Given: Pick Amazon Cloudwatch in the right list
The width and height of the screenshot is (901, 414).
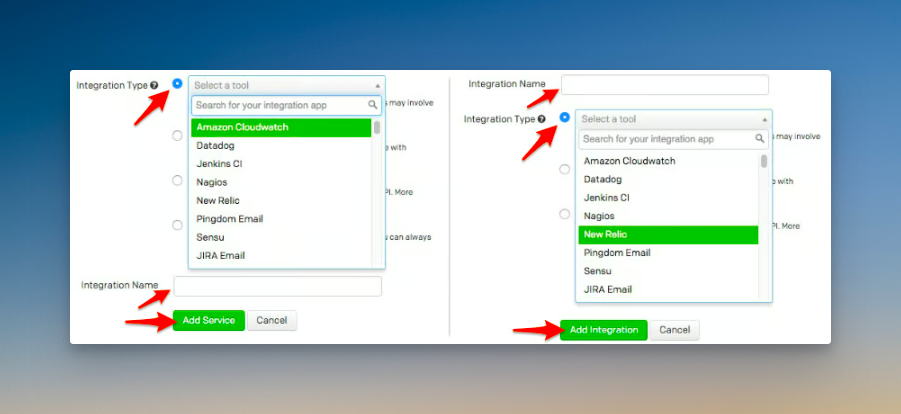Looking at the screenshot, I should tap(668, 161).
